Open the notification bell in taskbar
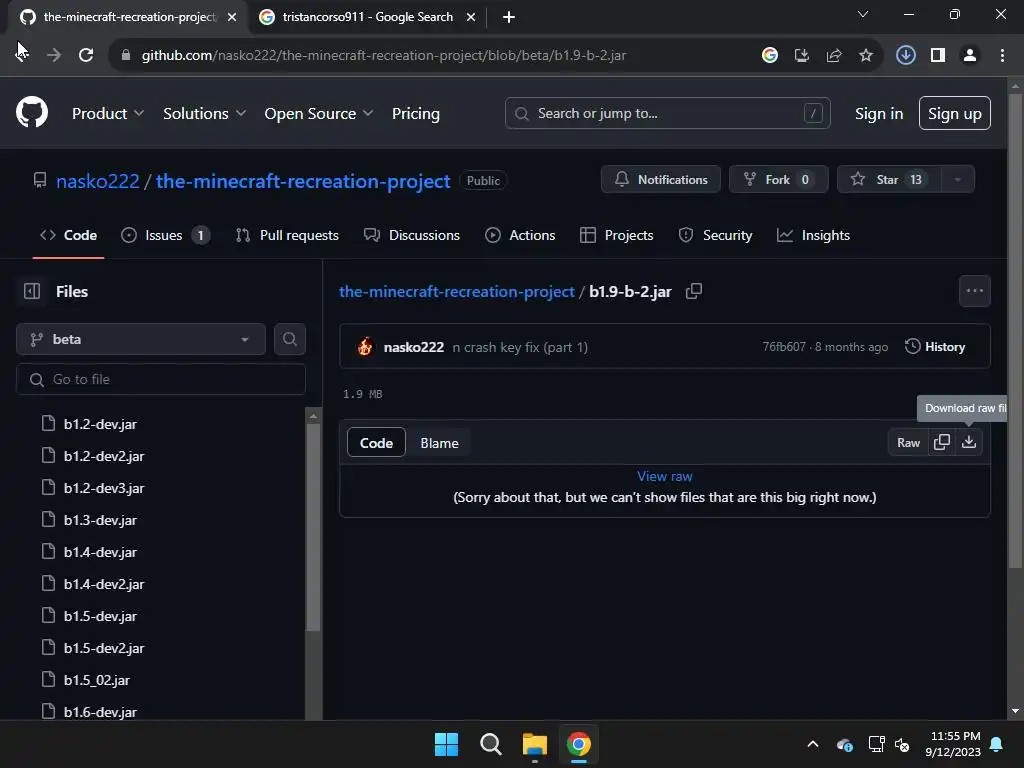The image size is (1024, 768). pyautogui.click(x=997, y=744)
